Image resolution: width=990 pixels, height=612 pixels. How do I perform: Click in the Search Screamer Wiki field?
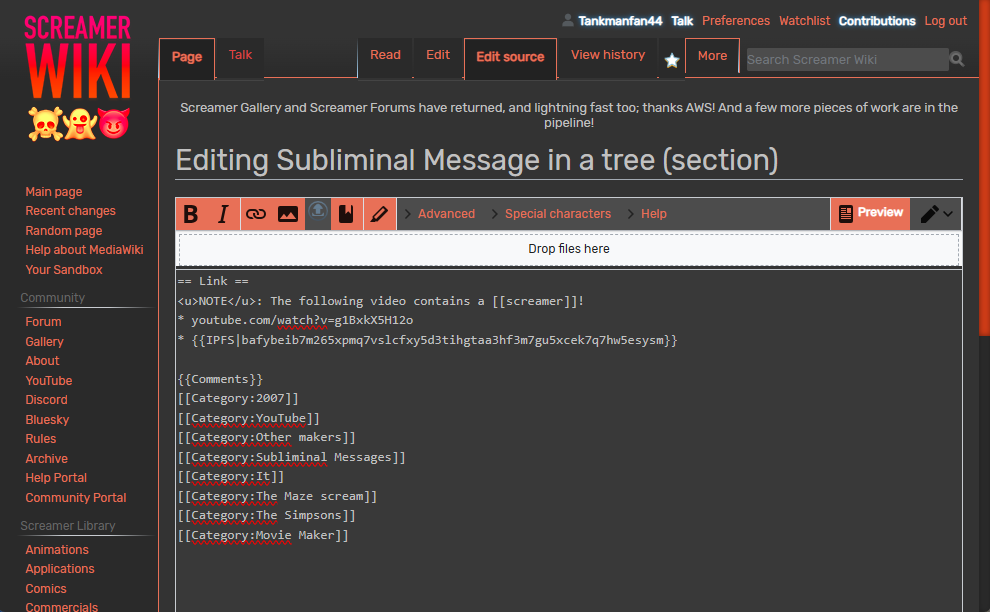(846, 60)
